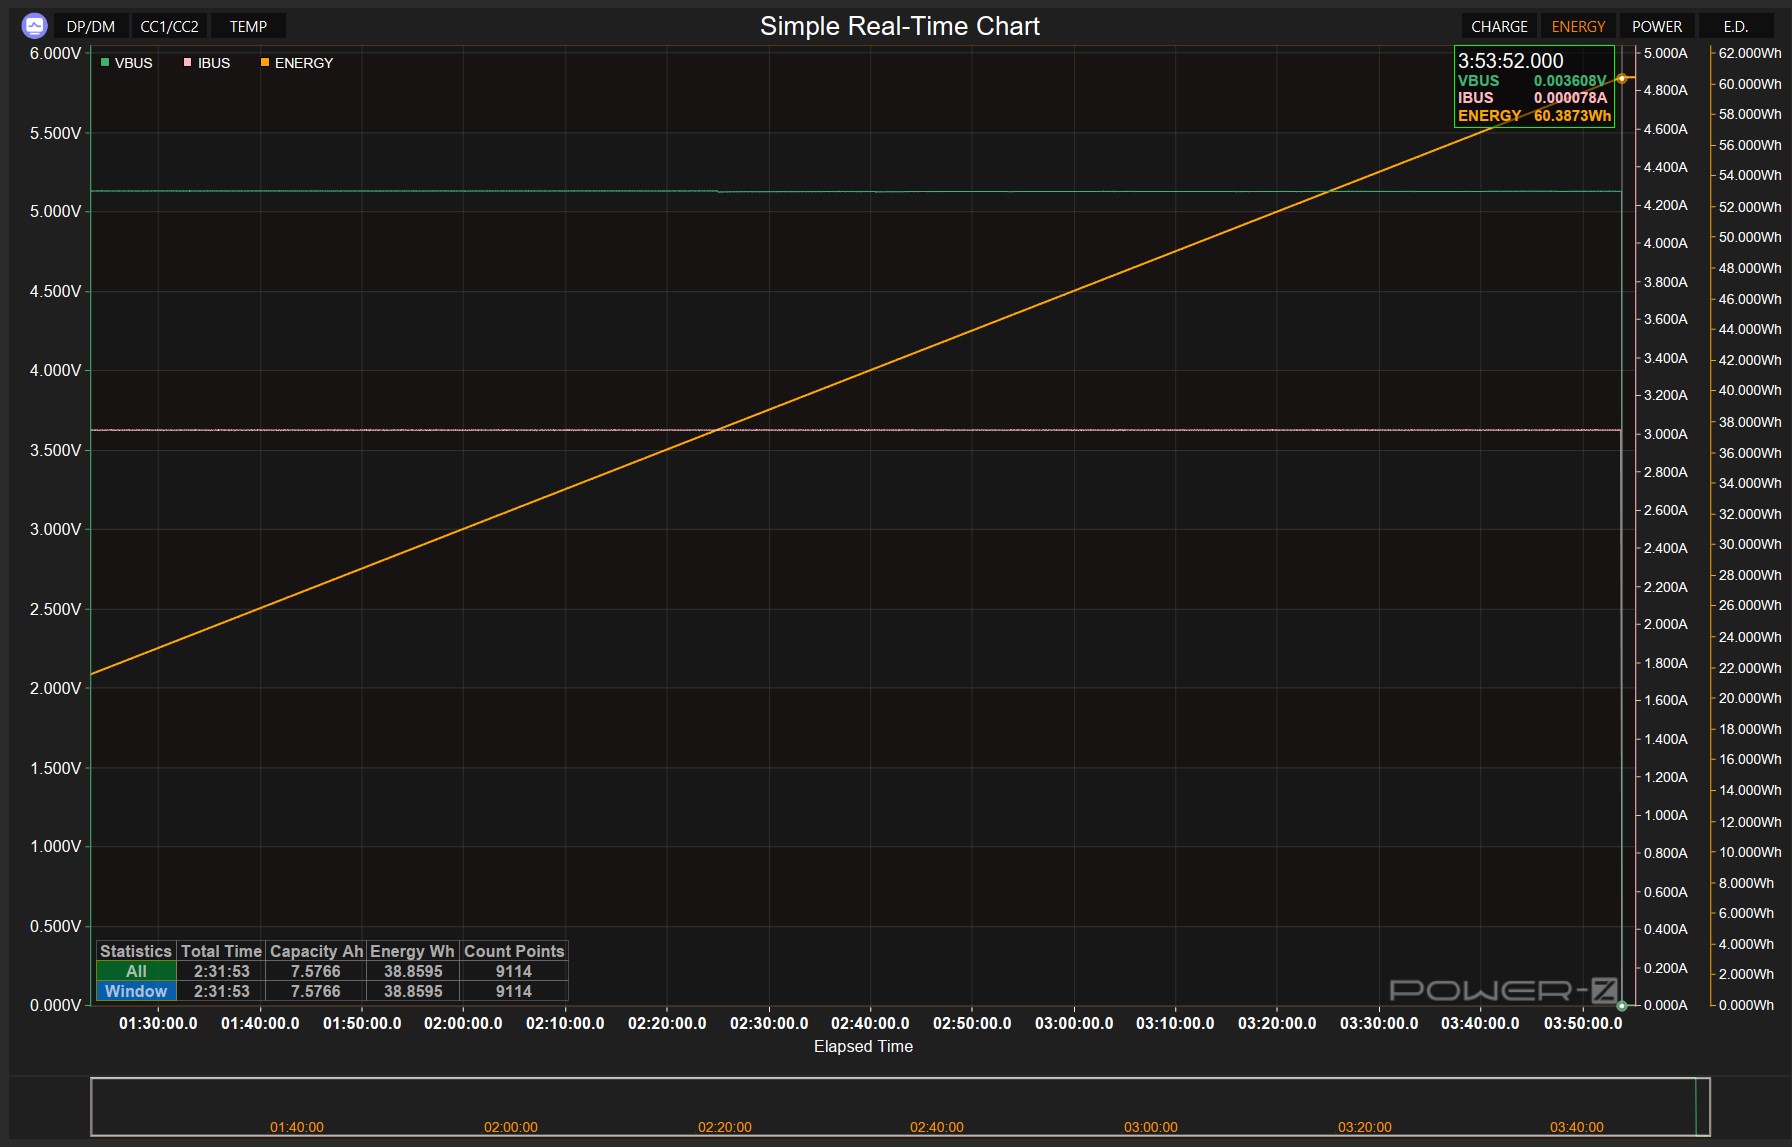Viewport: 1792px width, 1147px height.
Task: Click the cursor readout box showing 3:53:52.000
Action: coord(1534,86)
